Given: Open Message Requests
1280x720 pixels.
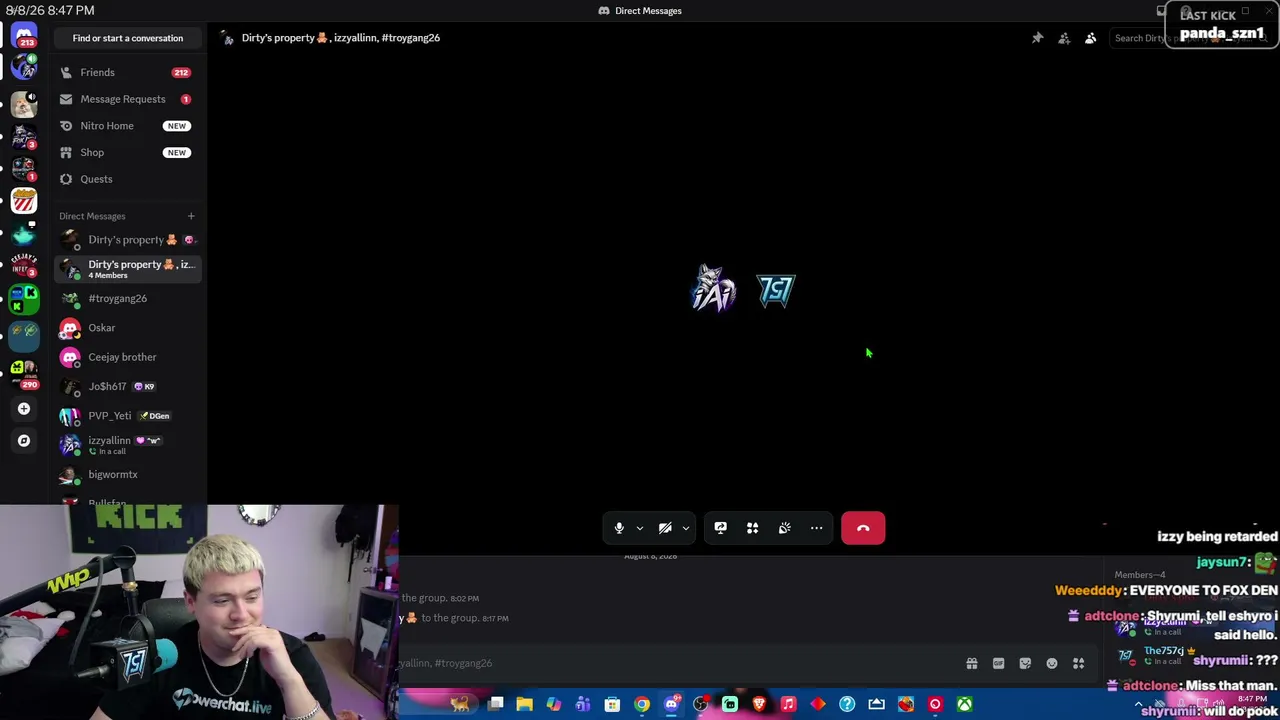Looking at the screenshot, I should [x=128, y=99].
